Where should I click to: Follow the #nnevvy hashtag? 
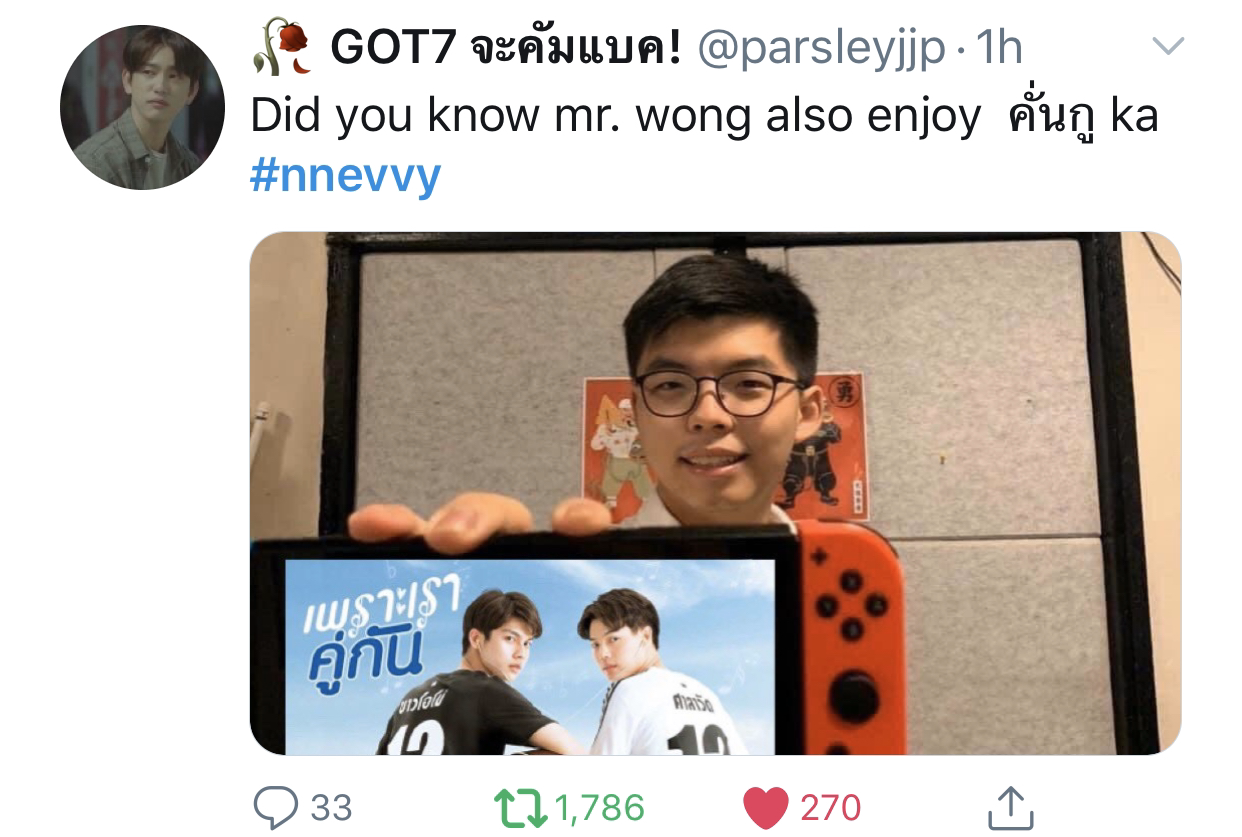coord(345,177)
